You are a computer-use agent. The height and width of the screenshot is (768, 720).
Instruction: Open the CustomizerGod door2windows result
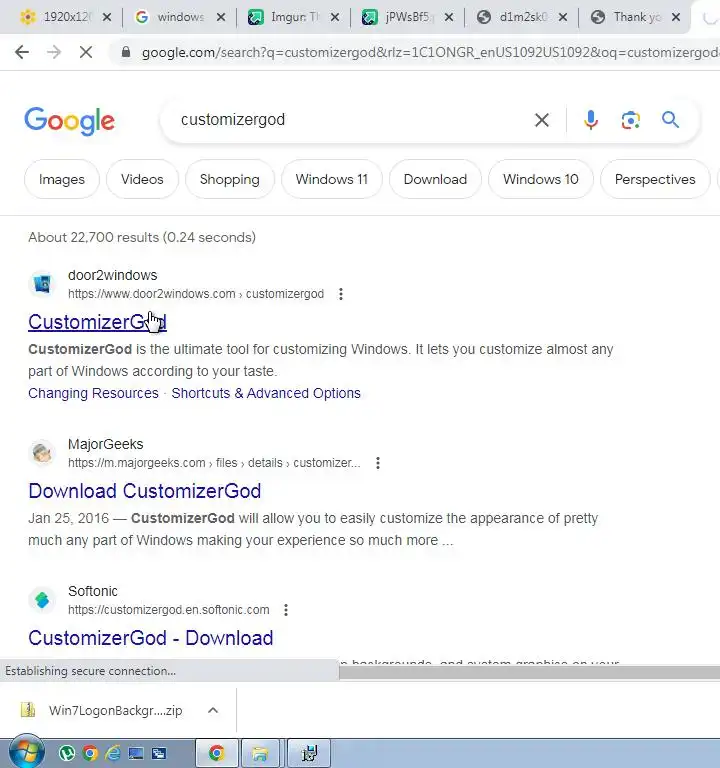[x=97, y=322]
